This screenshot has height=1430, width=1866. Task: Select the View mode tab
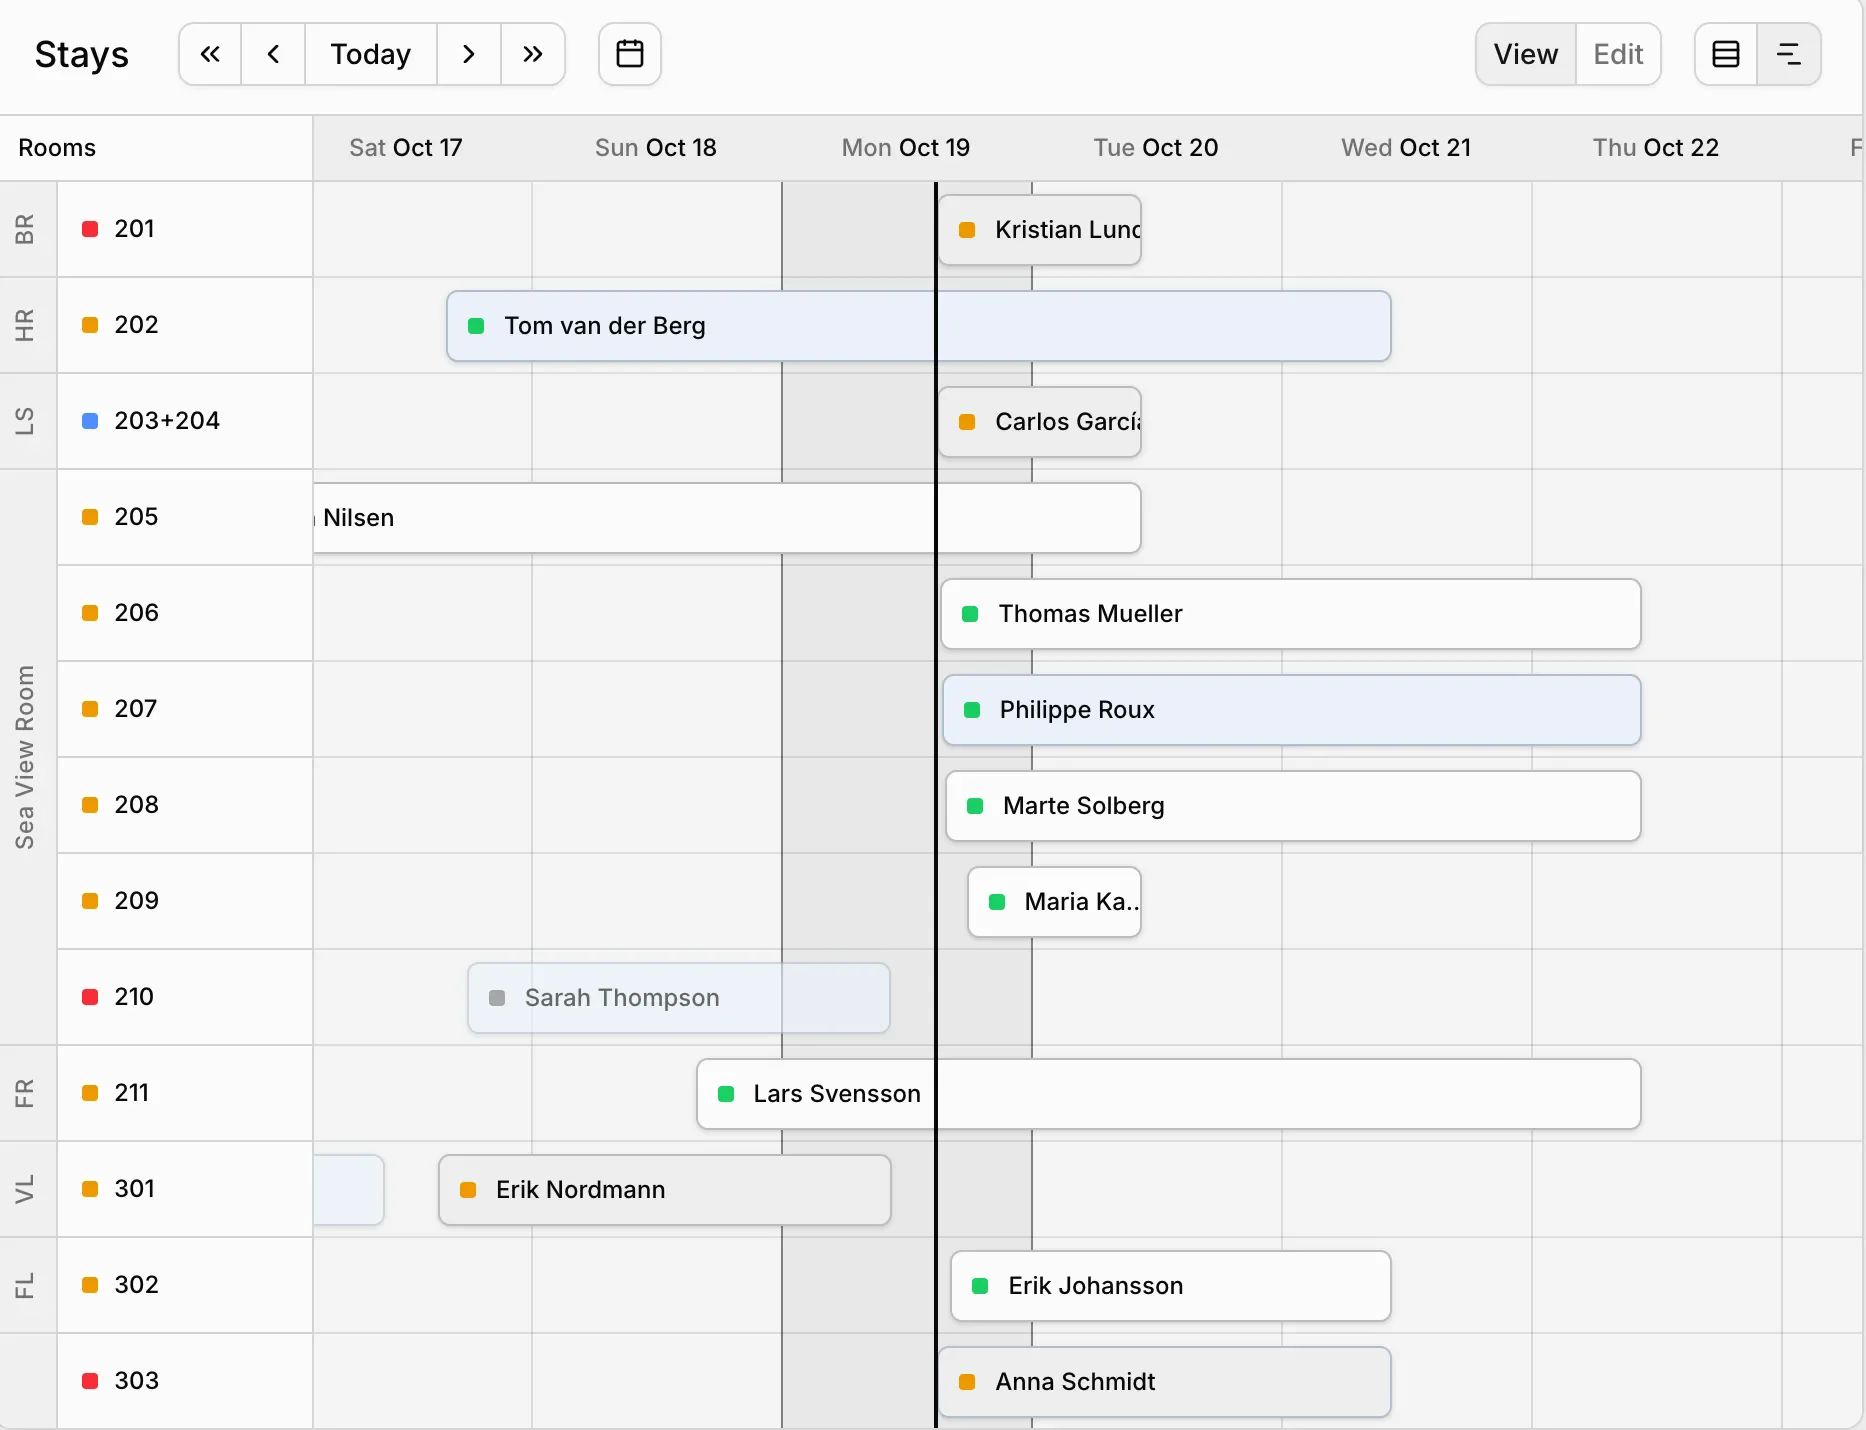(x=1526, y=54)
